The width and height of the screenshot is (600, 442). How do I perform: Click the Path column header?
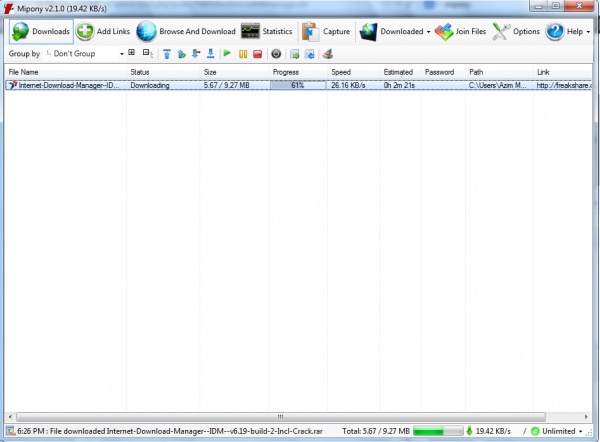pyautogui.click(x=499, y=72)
